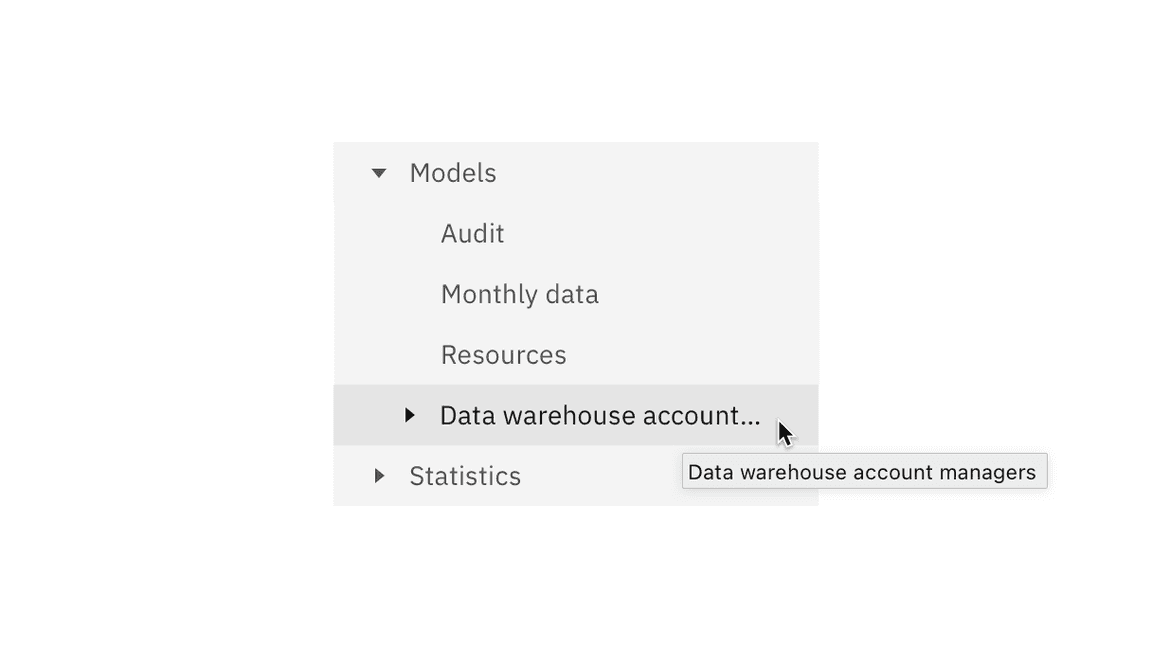Click the downward triangle beside Models
Screen dimensions: 1152x648
pos(379,173)
